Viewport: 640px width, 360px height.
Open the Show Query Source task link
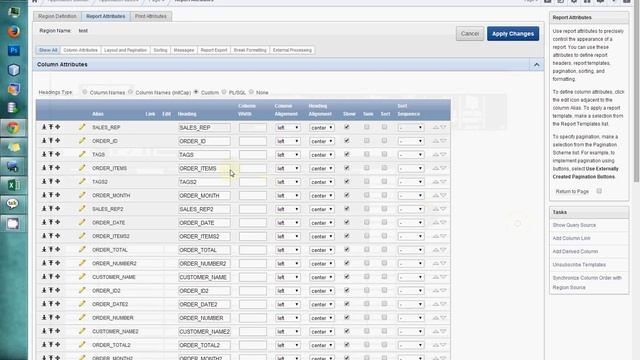[x=574, y=225]
